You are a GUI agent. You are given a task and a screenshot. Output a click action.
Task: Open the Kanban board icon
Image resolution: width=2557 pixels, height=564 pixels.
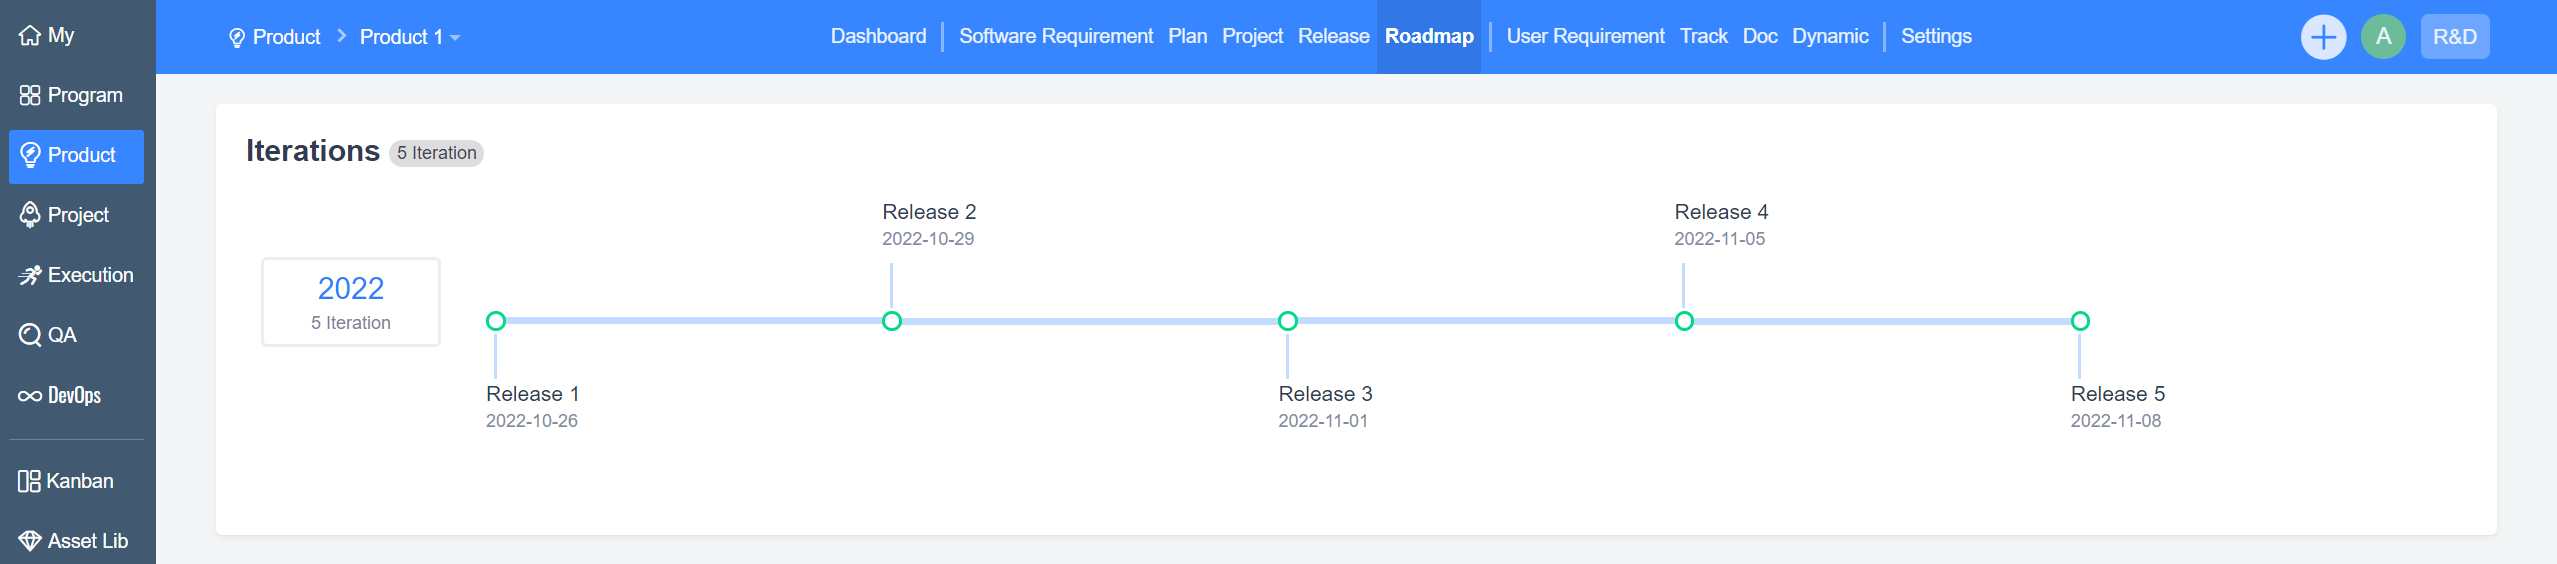[x=29, y=481]
